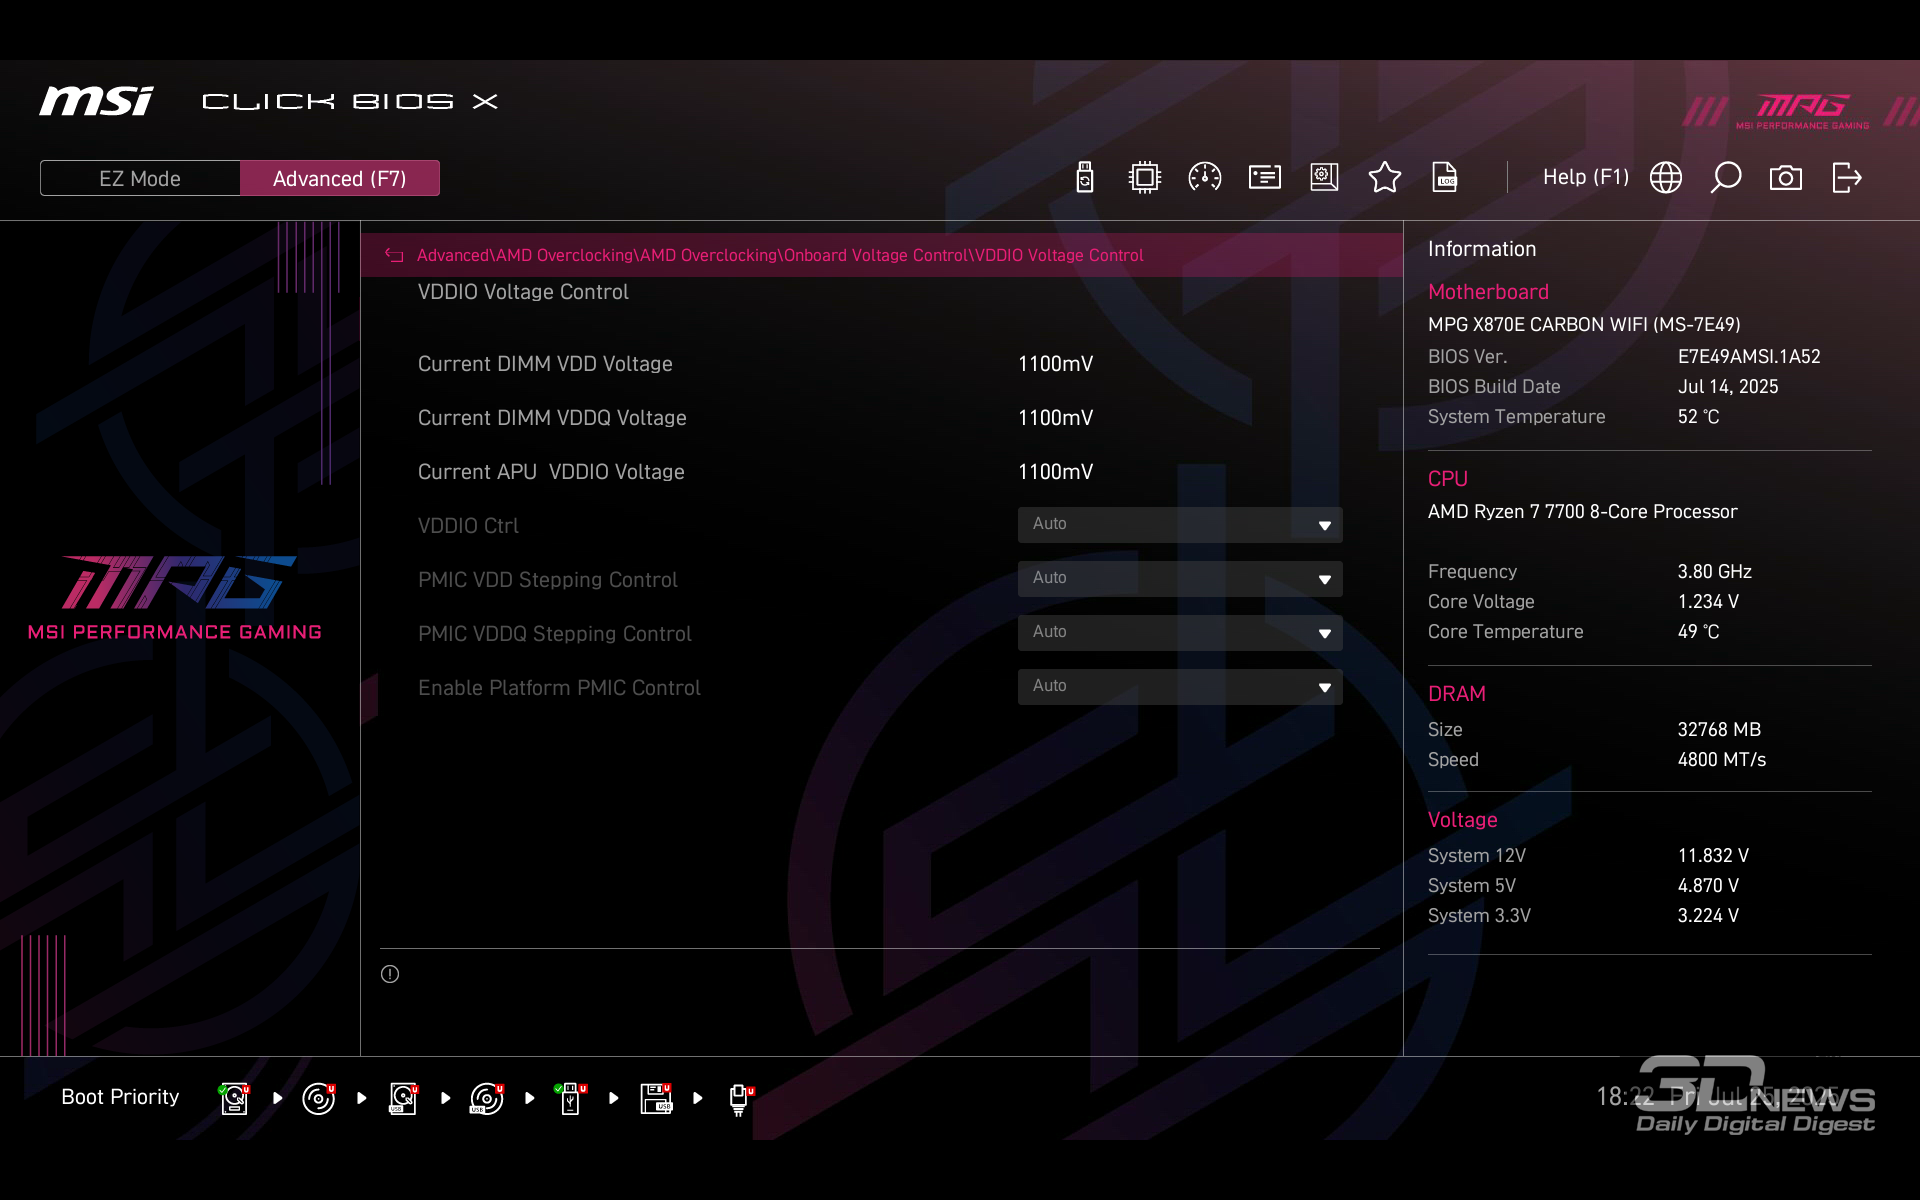The width and height of the screenshot is (1920, 1200).
Task: Click the DRAM section heading
Action: coord(1456,694)
